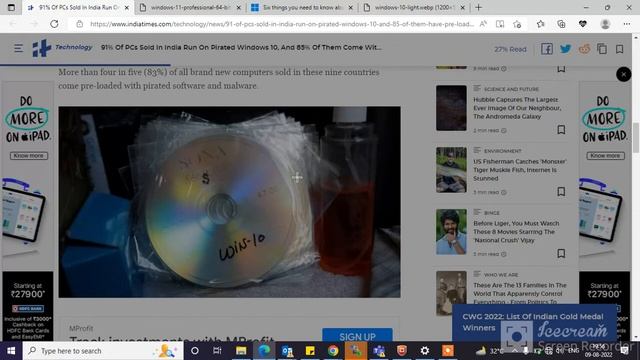Screen dimensions: 640x360
Task: Enter Immersive Reader mode
Action: tap(500, 24)
